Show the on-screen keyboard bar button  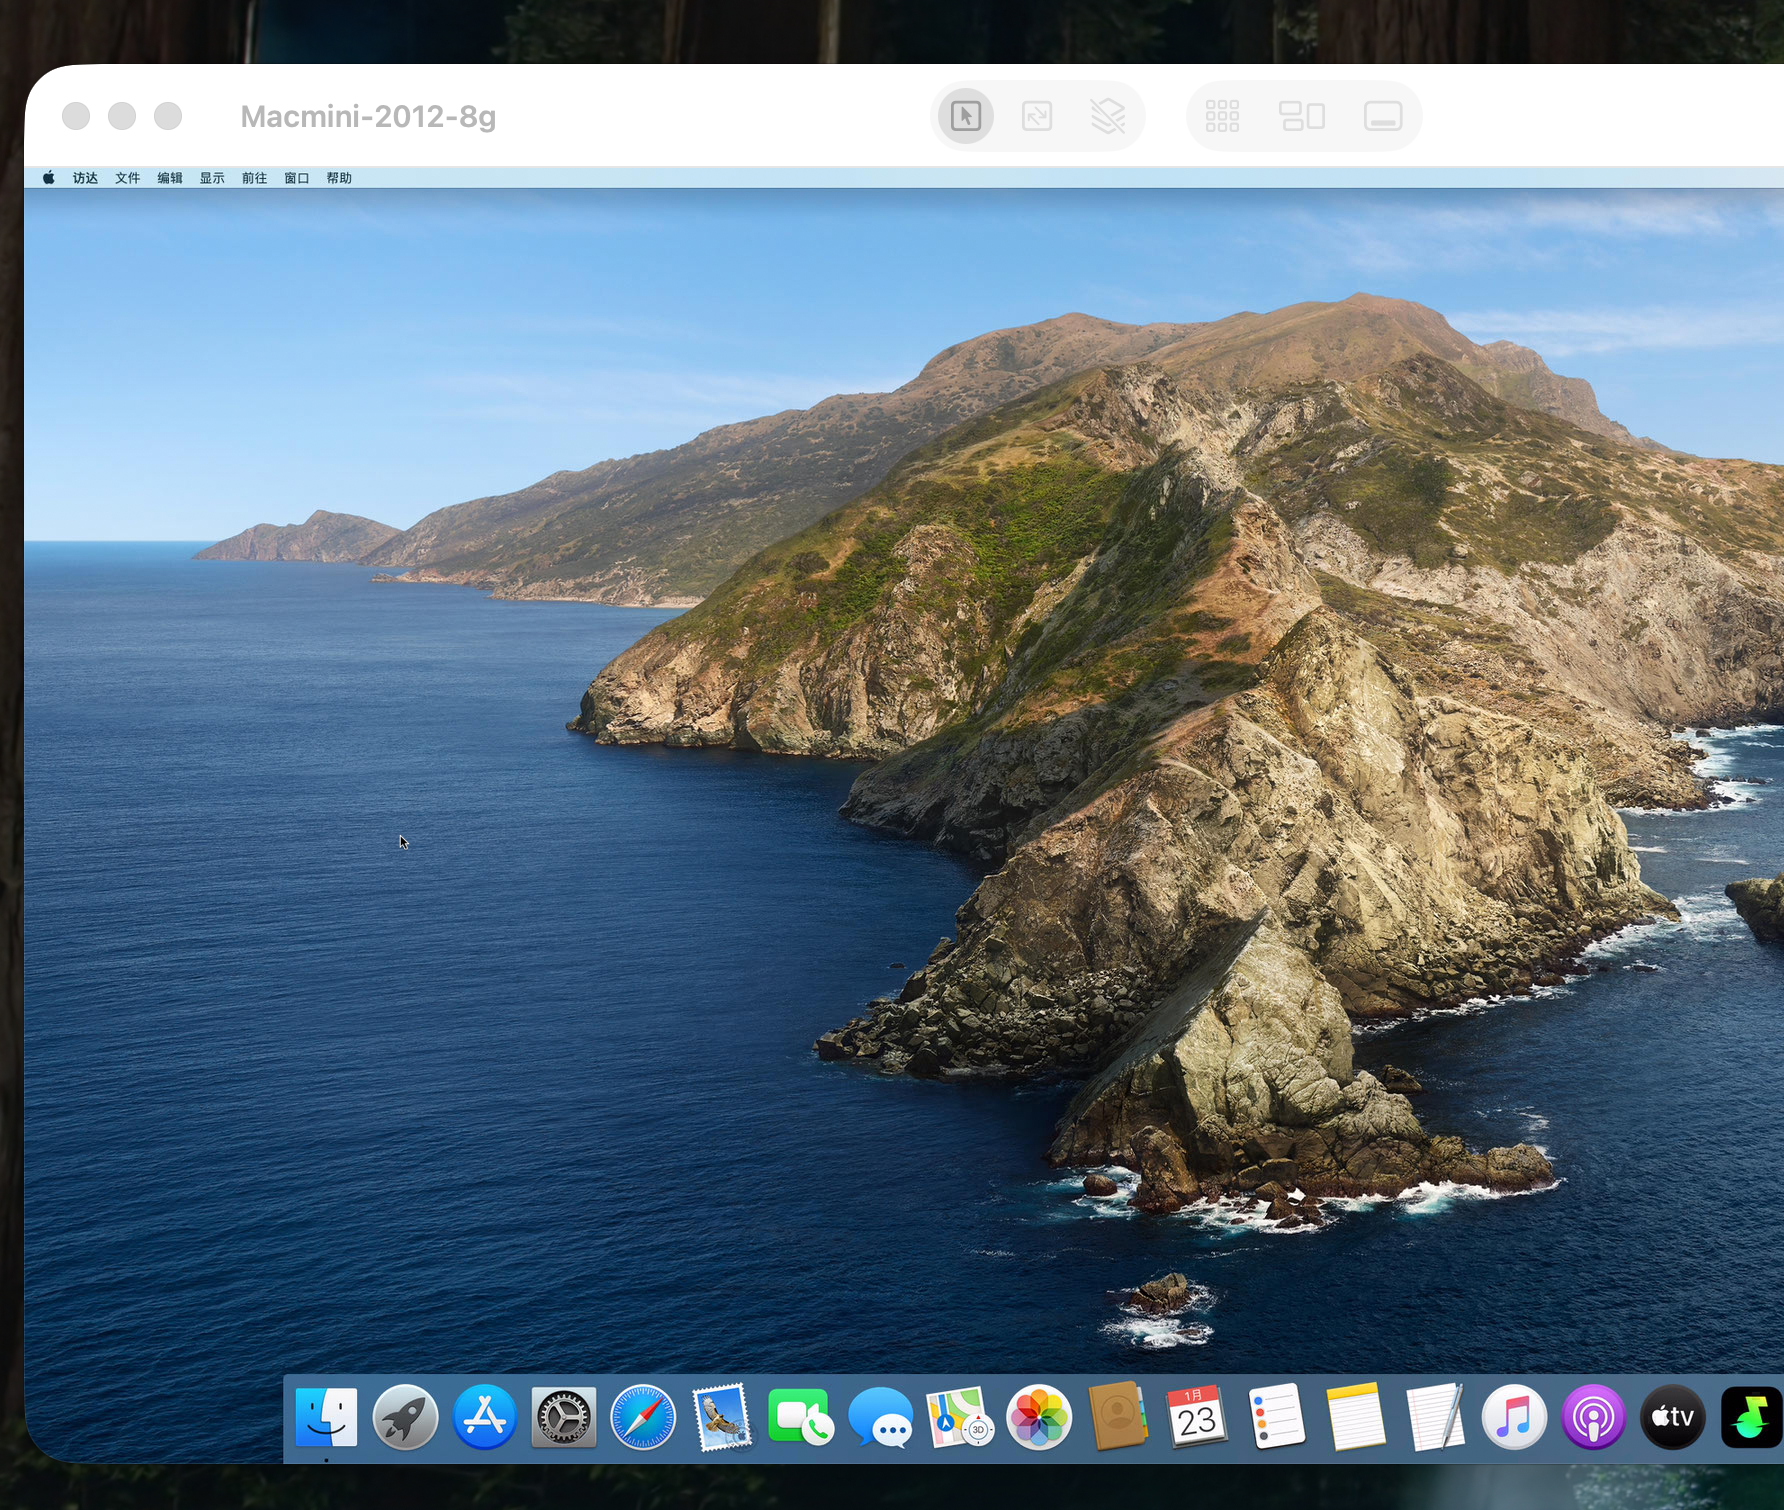coord(1383,116)
